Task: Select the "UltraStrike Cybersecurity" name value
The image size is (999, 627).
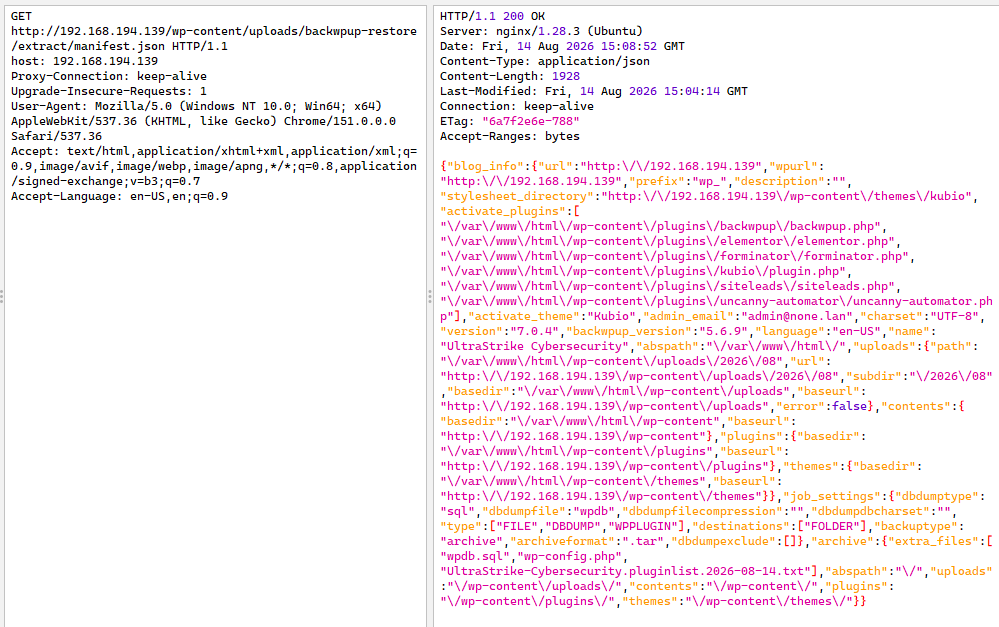Action: tap(534, 346)
